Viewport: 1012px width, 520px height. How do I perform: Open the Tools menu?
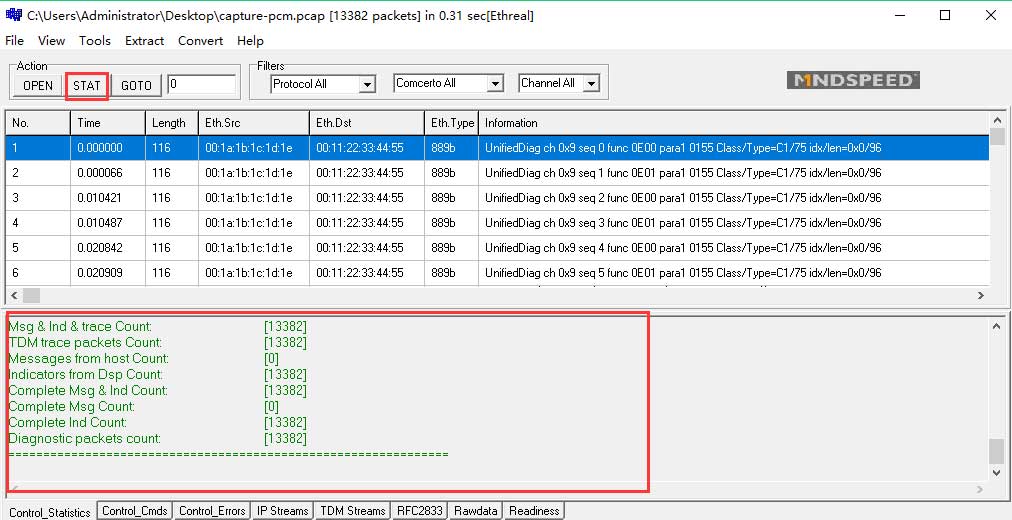(x=95, y=41)
